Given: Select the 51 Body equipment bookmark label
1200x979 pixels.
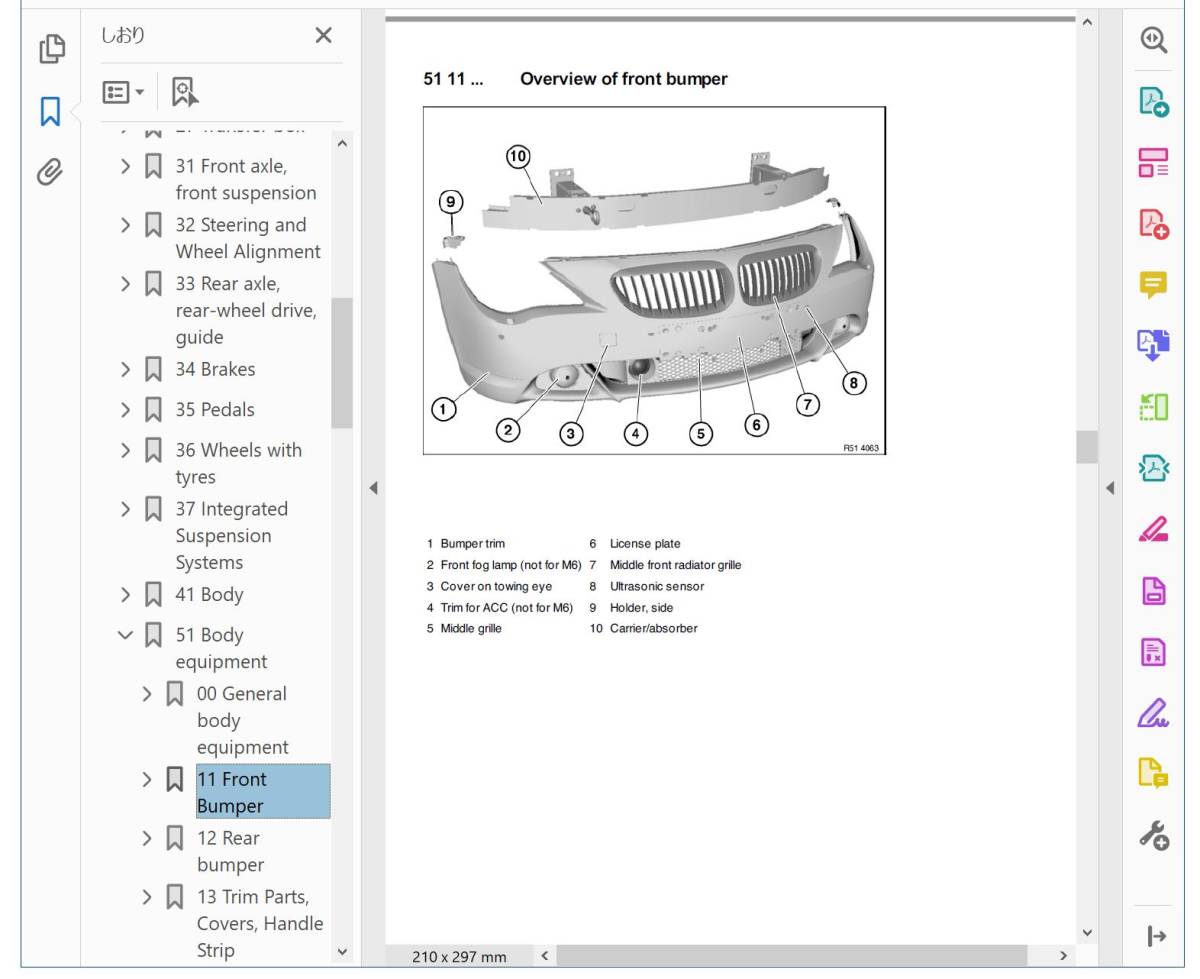Looking at the screenshot, I should pyautogui.click(x=221, y=648).
